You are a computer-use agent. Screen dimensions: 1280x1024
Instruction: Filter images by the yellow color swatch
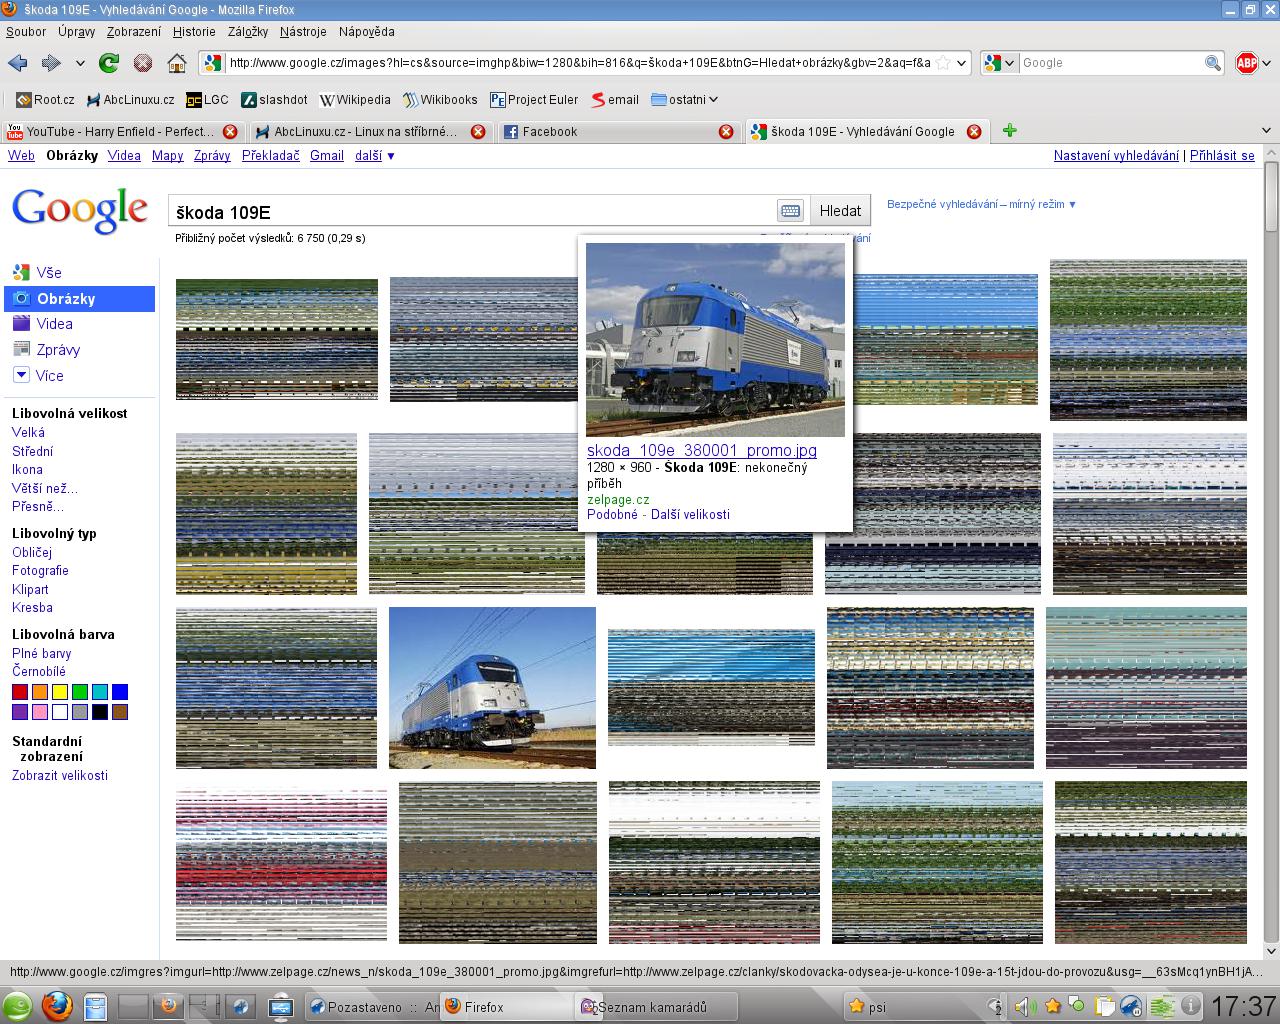tap(60, 692)
